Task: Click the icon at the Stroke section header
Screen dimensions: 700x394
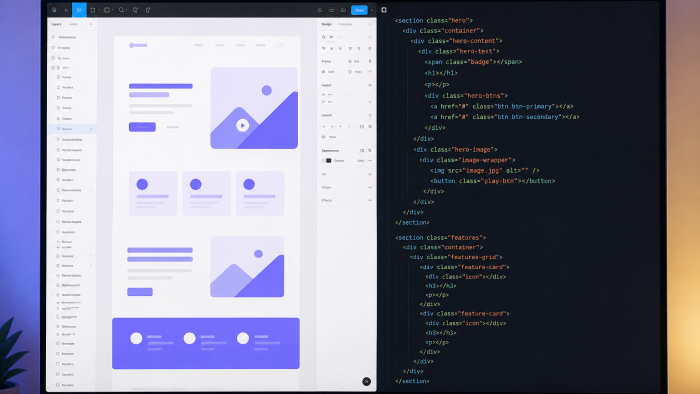Action: click(370, 187)
